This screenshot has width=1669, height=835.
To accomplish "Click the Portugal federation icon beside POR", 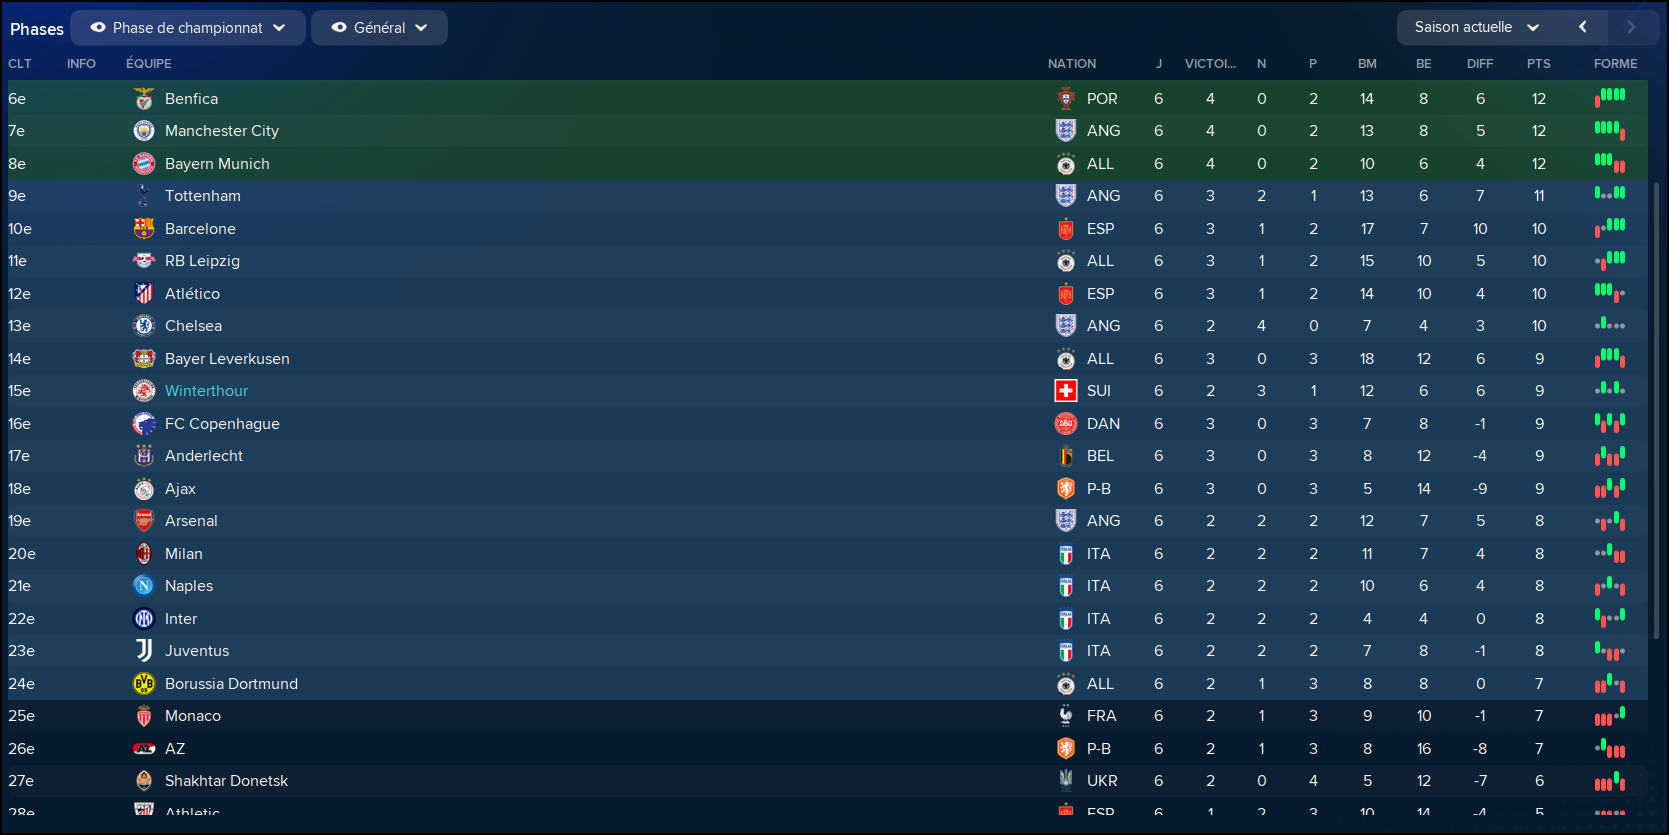I will click(x=1066, y=99).
